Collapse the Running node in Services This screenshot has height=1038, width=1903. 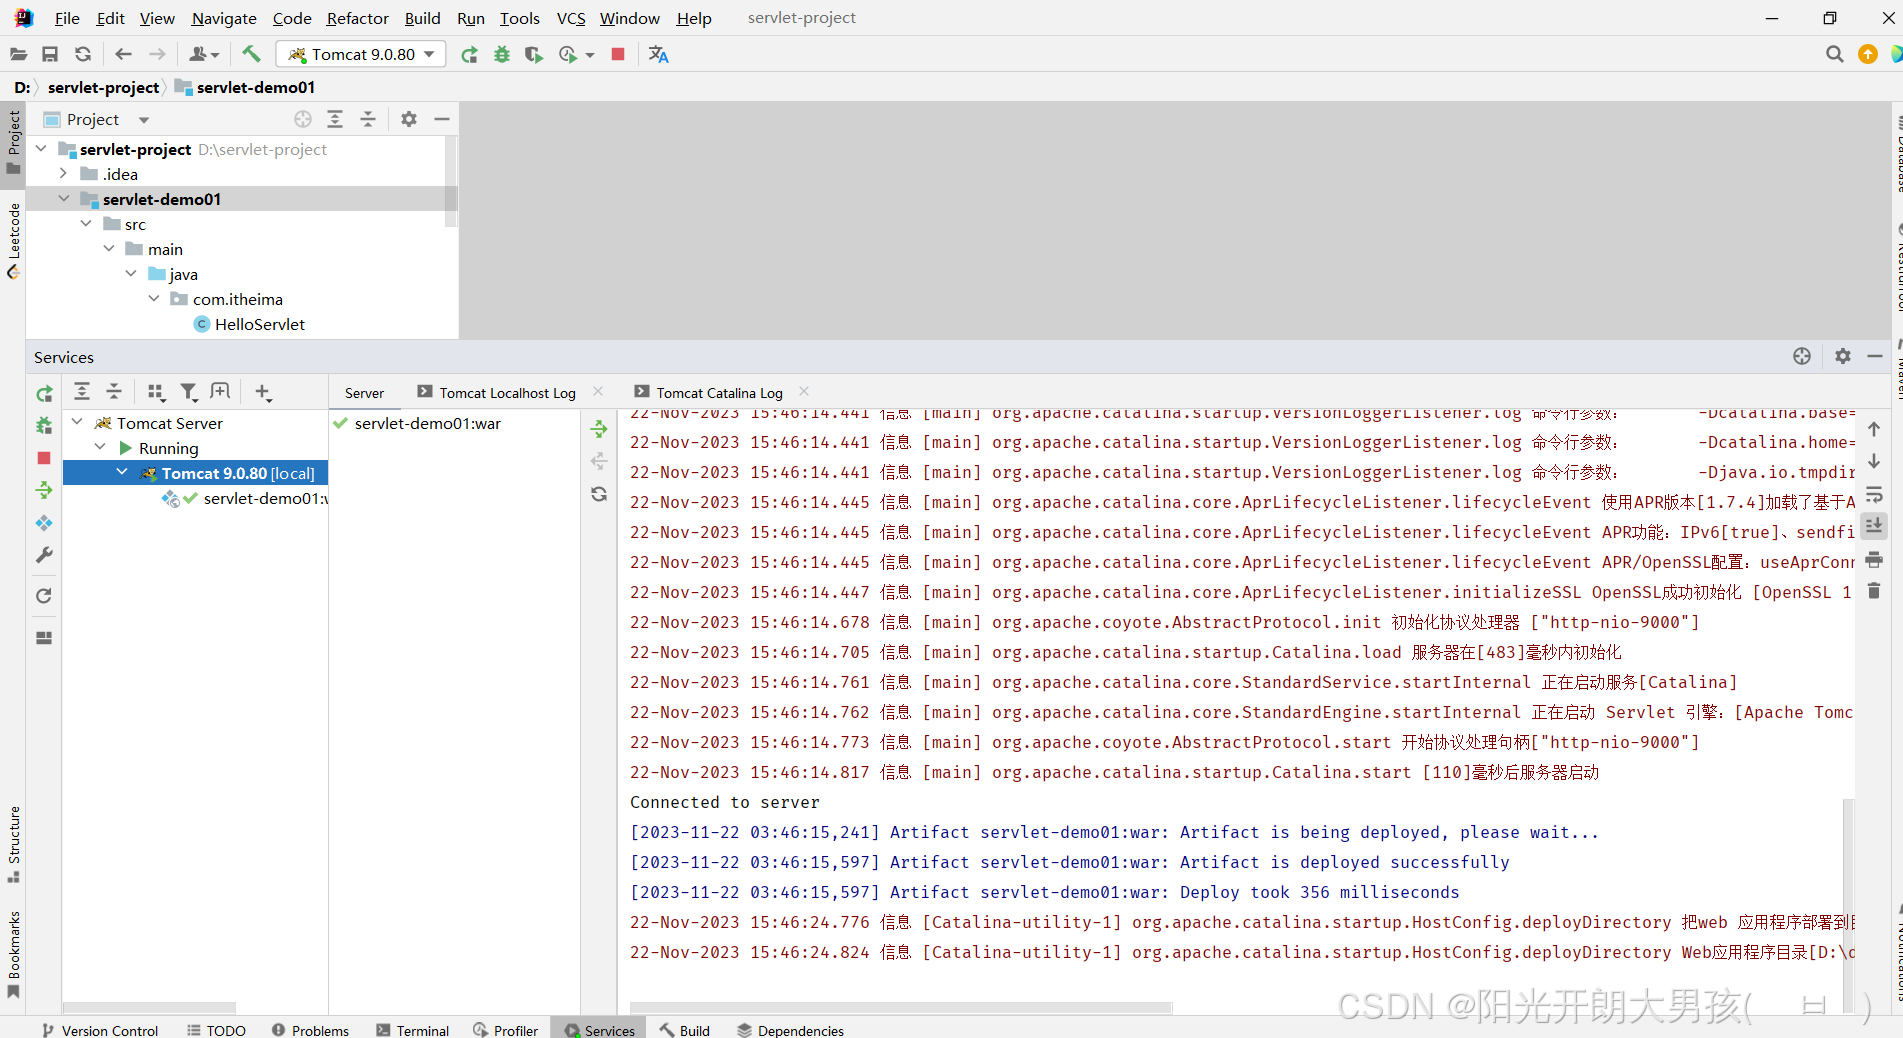pyautogui.click(x=100, y=448)
